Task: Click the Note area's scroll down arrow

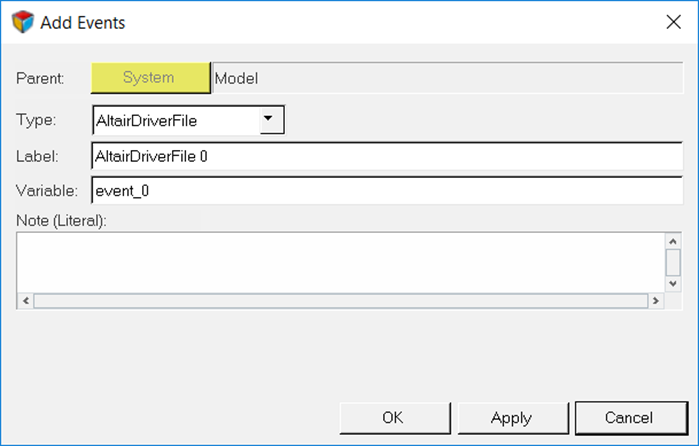Action: tap(673, 284)
